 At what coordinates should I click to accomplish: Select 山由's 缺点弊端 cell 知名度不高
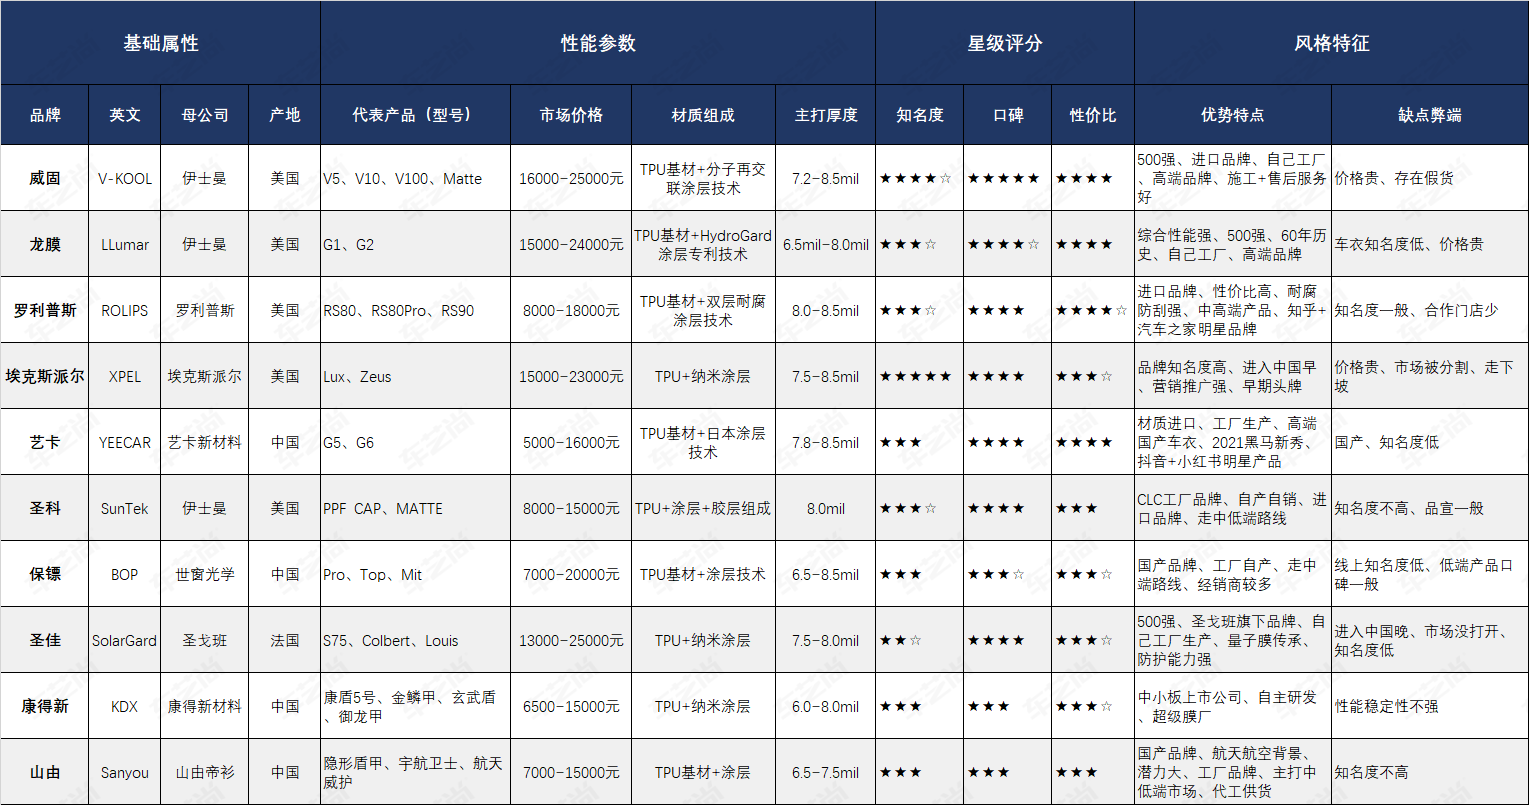click(x=1429, y=771)
